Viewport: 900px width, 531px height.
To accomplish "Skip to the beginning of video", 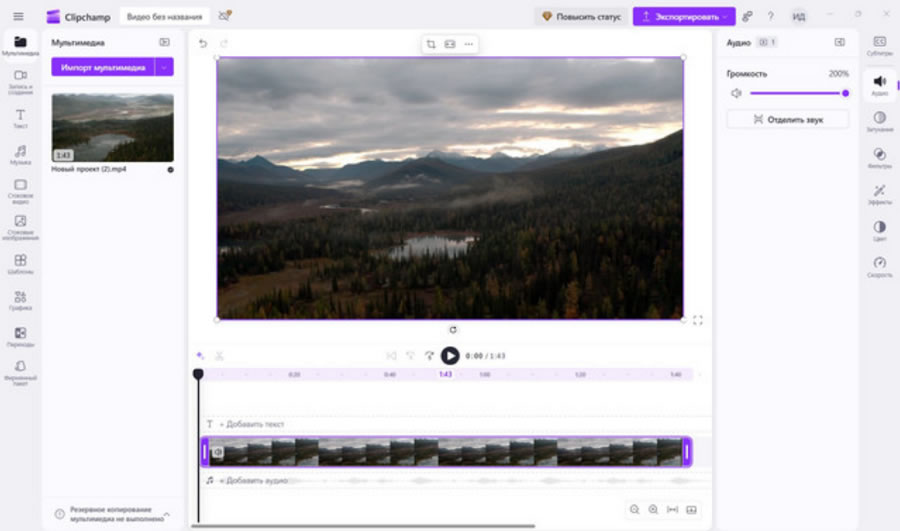I will click(391, 356).
